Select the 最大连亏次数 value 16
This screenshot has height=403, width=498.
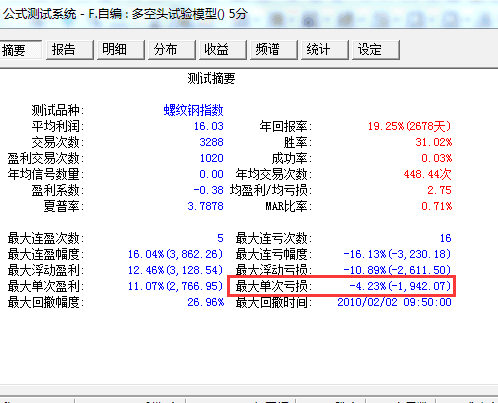click(446, 238)
